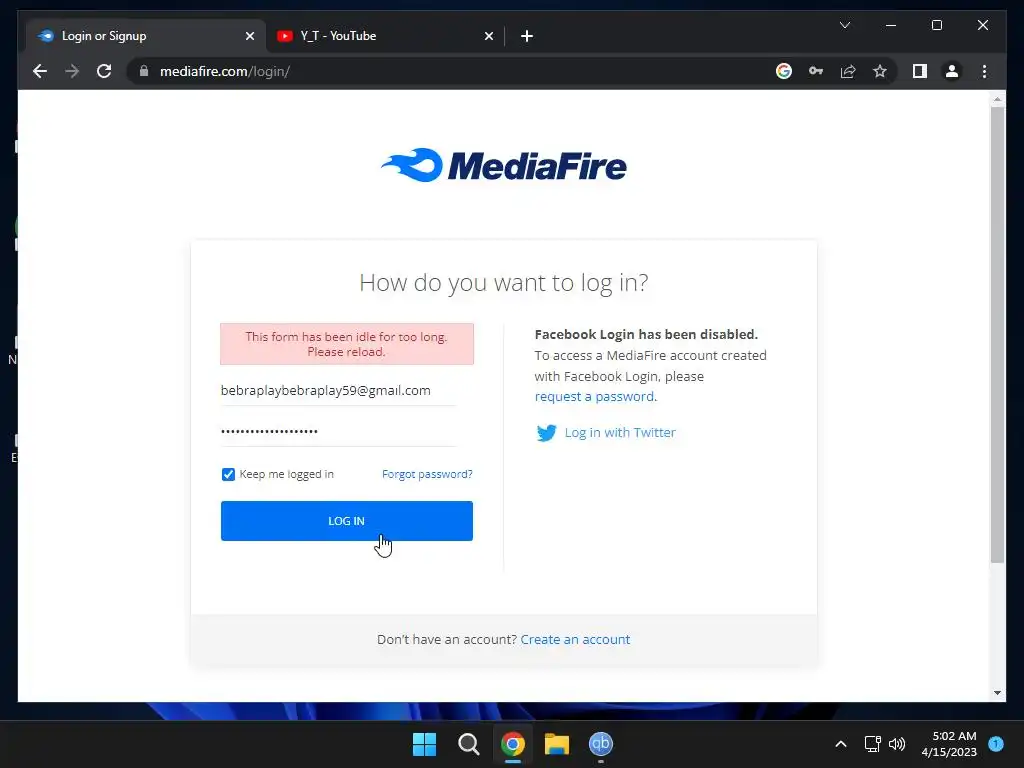1024x768 pixels.
Task: Bookmark this page with the star icon
Action: 880,71
